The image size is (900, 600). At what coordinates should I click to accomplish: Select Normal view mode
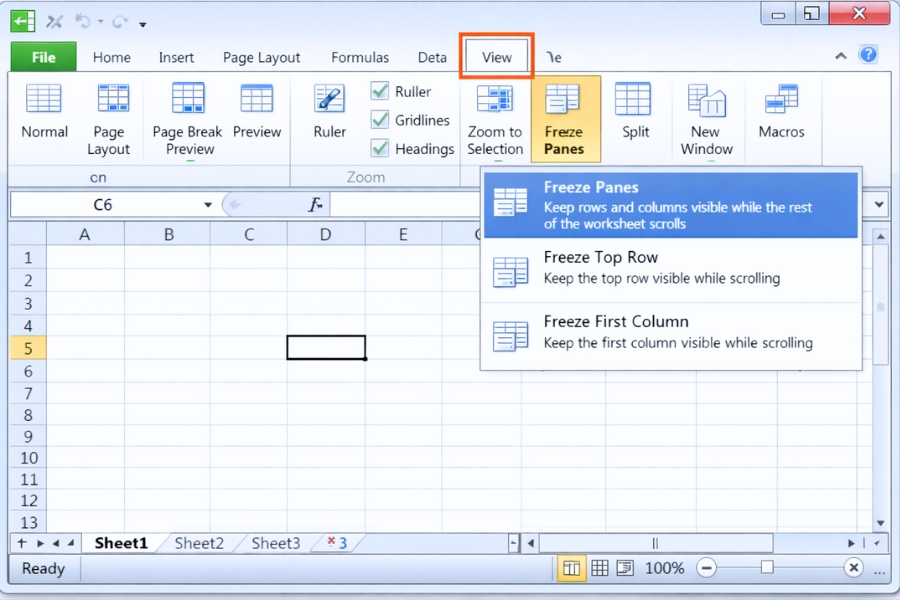tap(44, 115)
